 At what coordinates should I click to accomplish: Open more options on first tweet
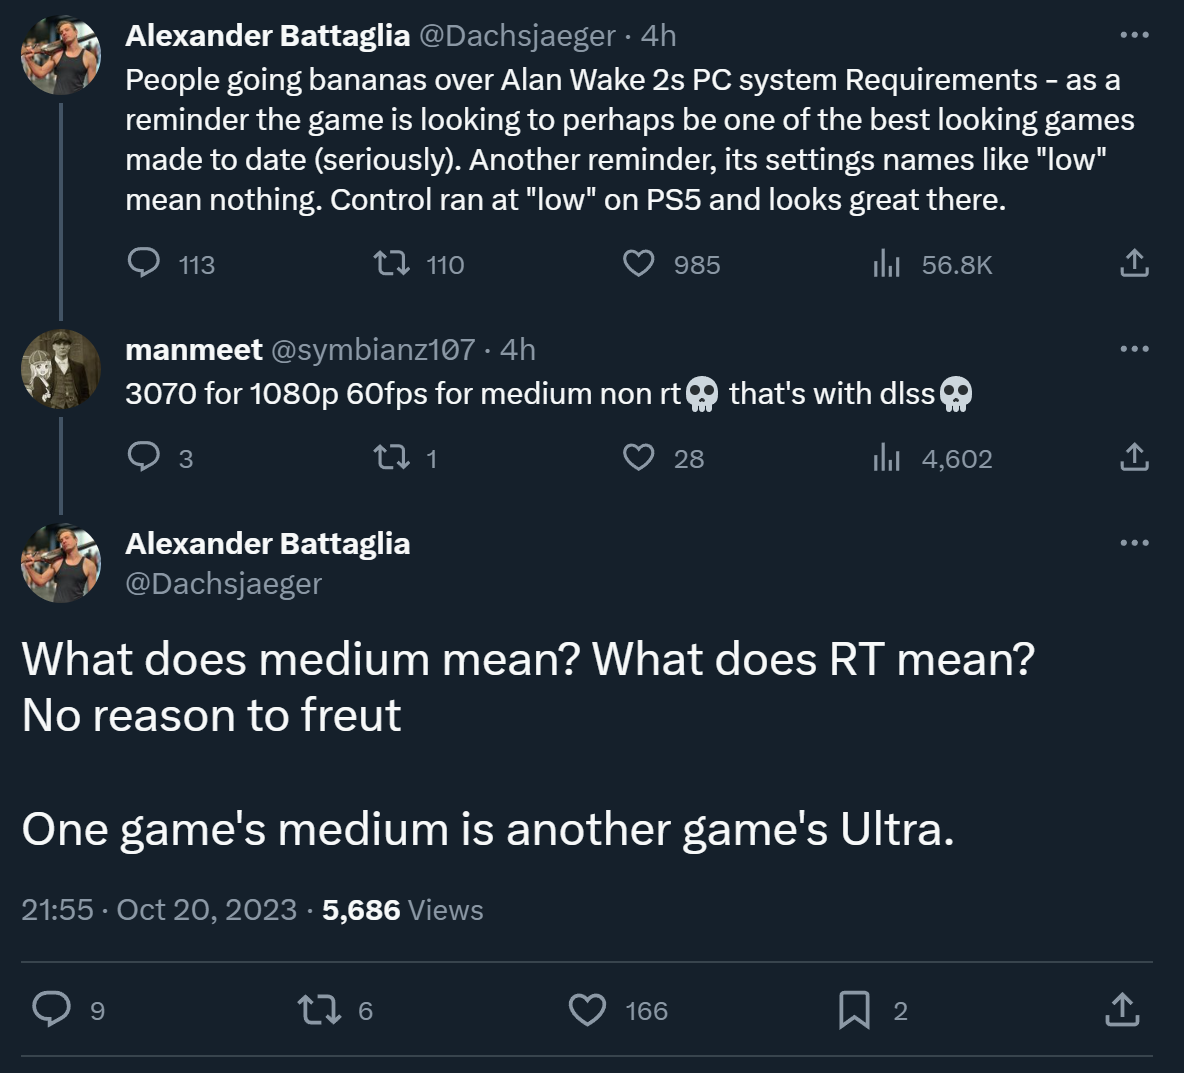(x=1134, y=35)
